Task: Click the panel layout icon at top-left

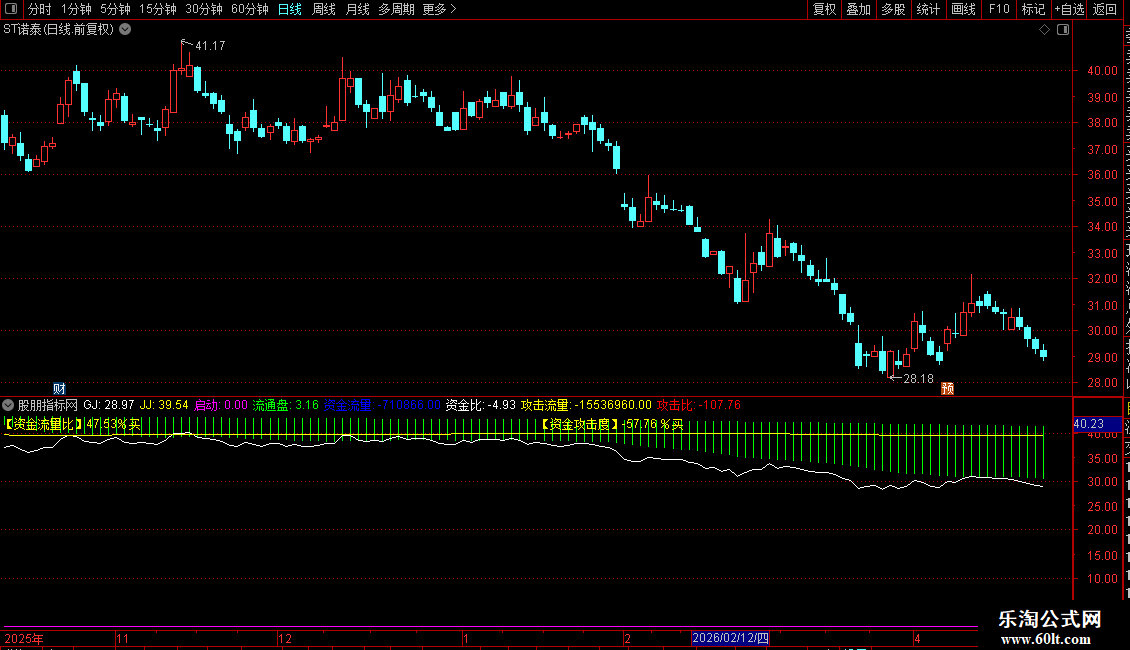Action: tap(11, 9)
